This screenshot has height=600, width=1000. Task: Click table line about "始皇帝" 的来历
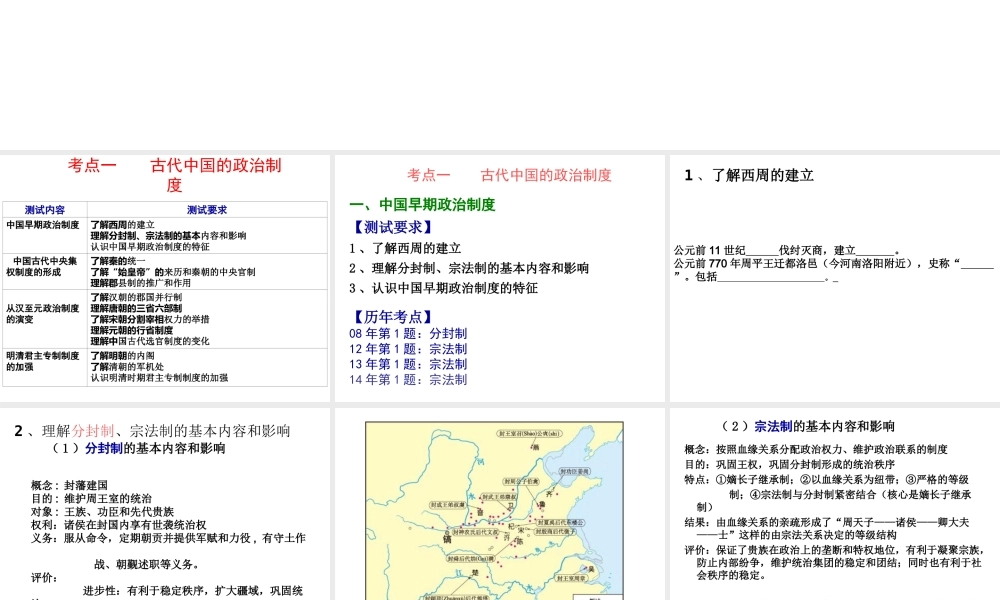coord(173,272)
